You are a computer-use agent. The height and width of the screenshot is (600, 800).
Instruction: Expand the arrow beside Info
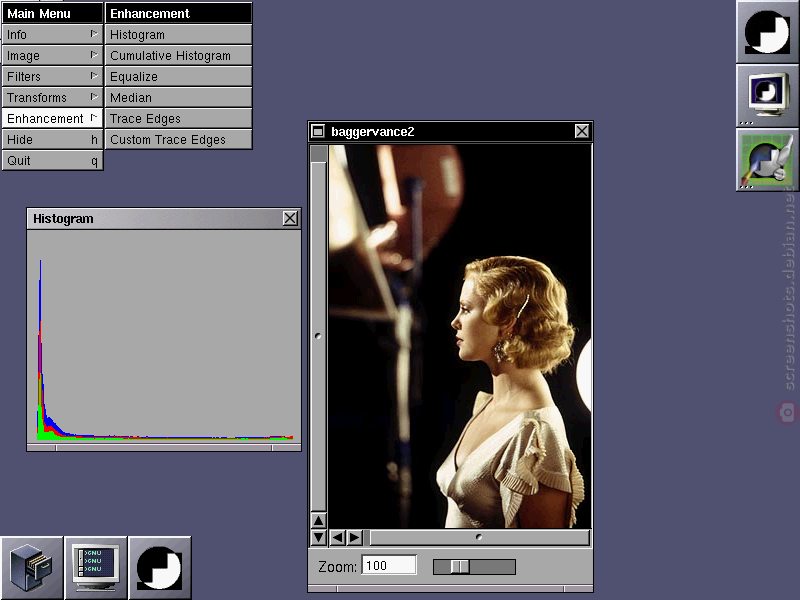[x=94, y=34]
